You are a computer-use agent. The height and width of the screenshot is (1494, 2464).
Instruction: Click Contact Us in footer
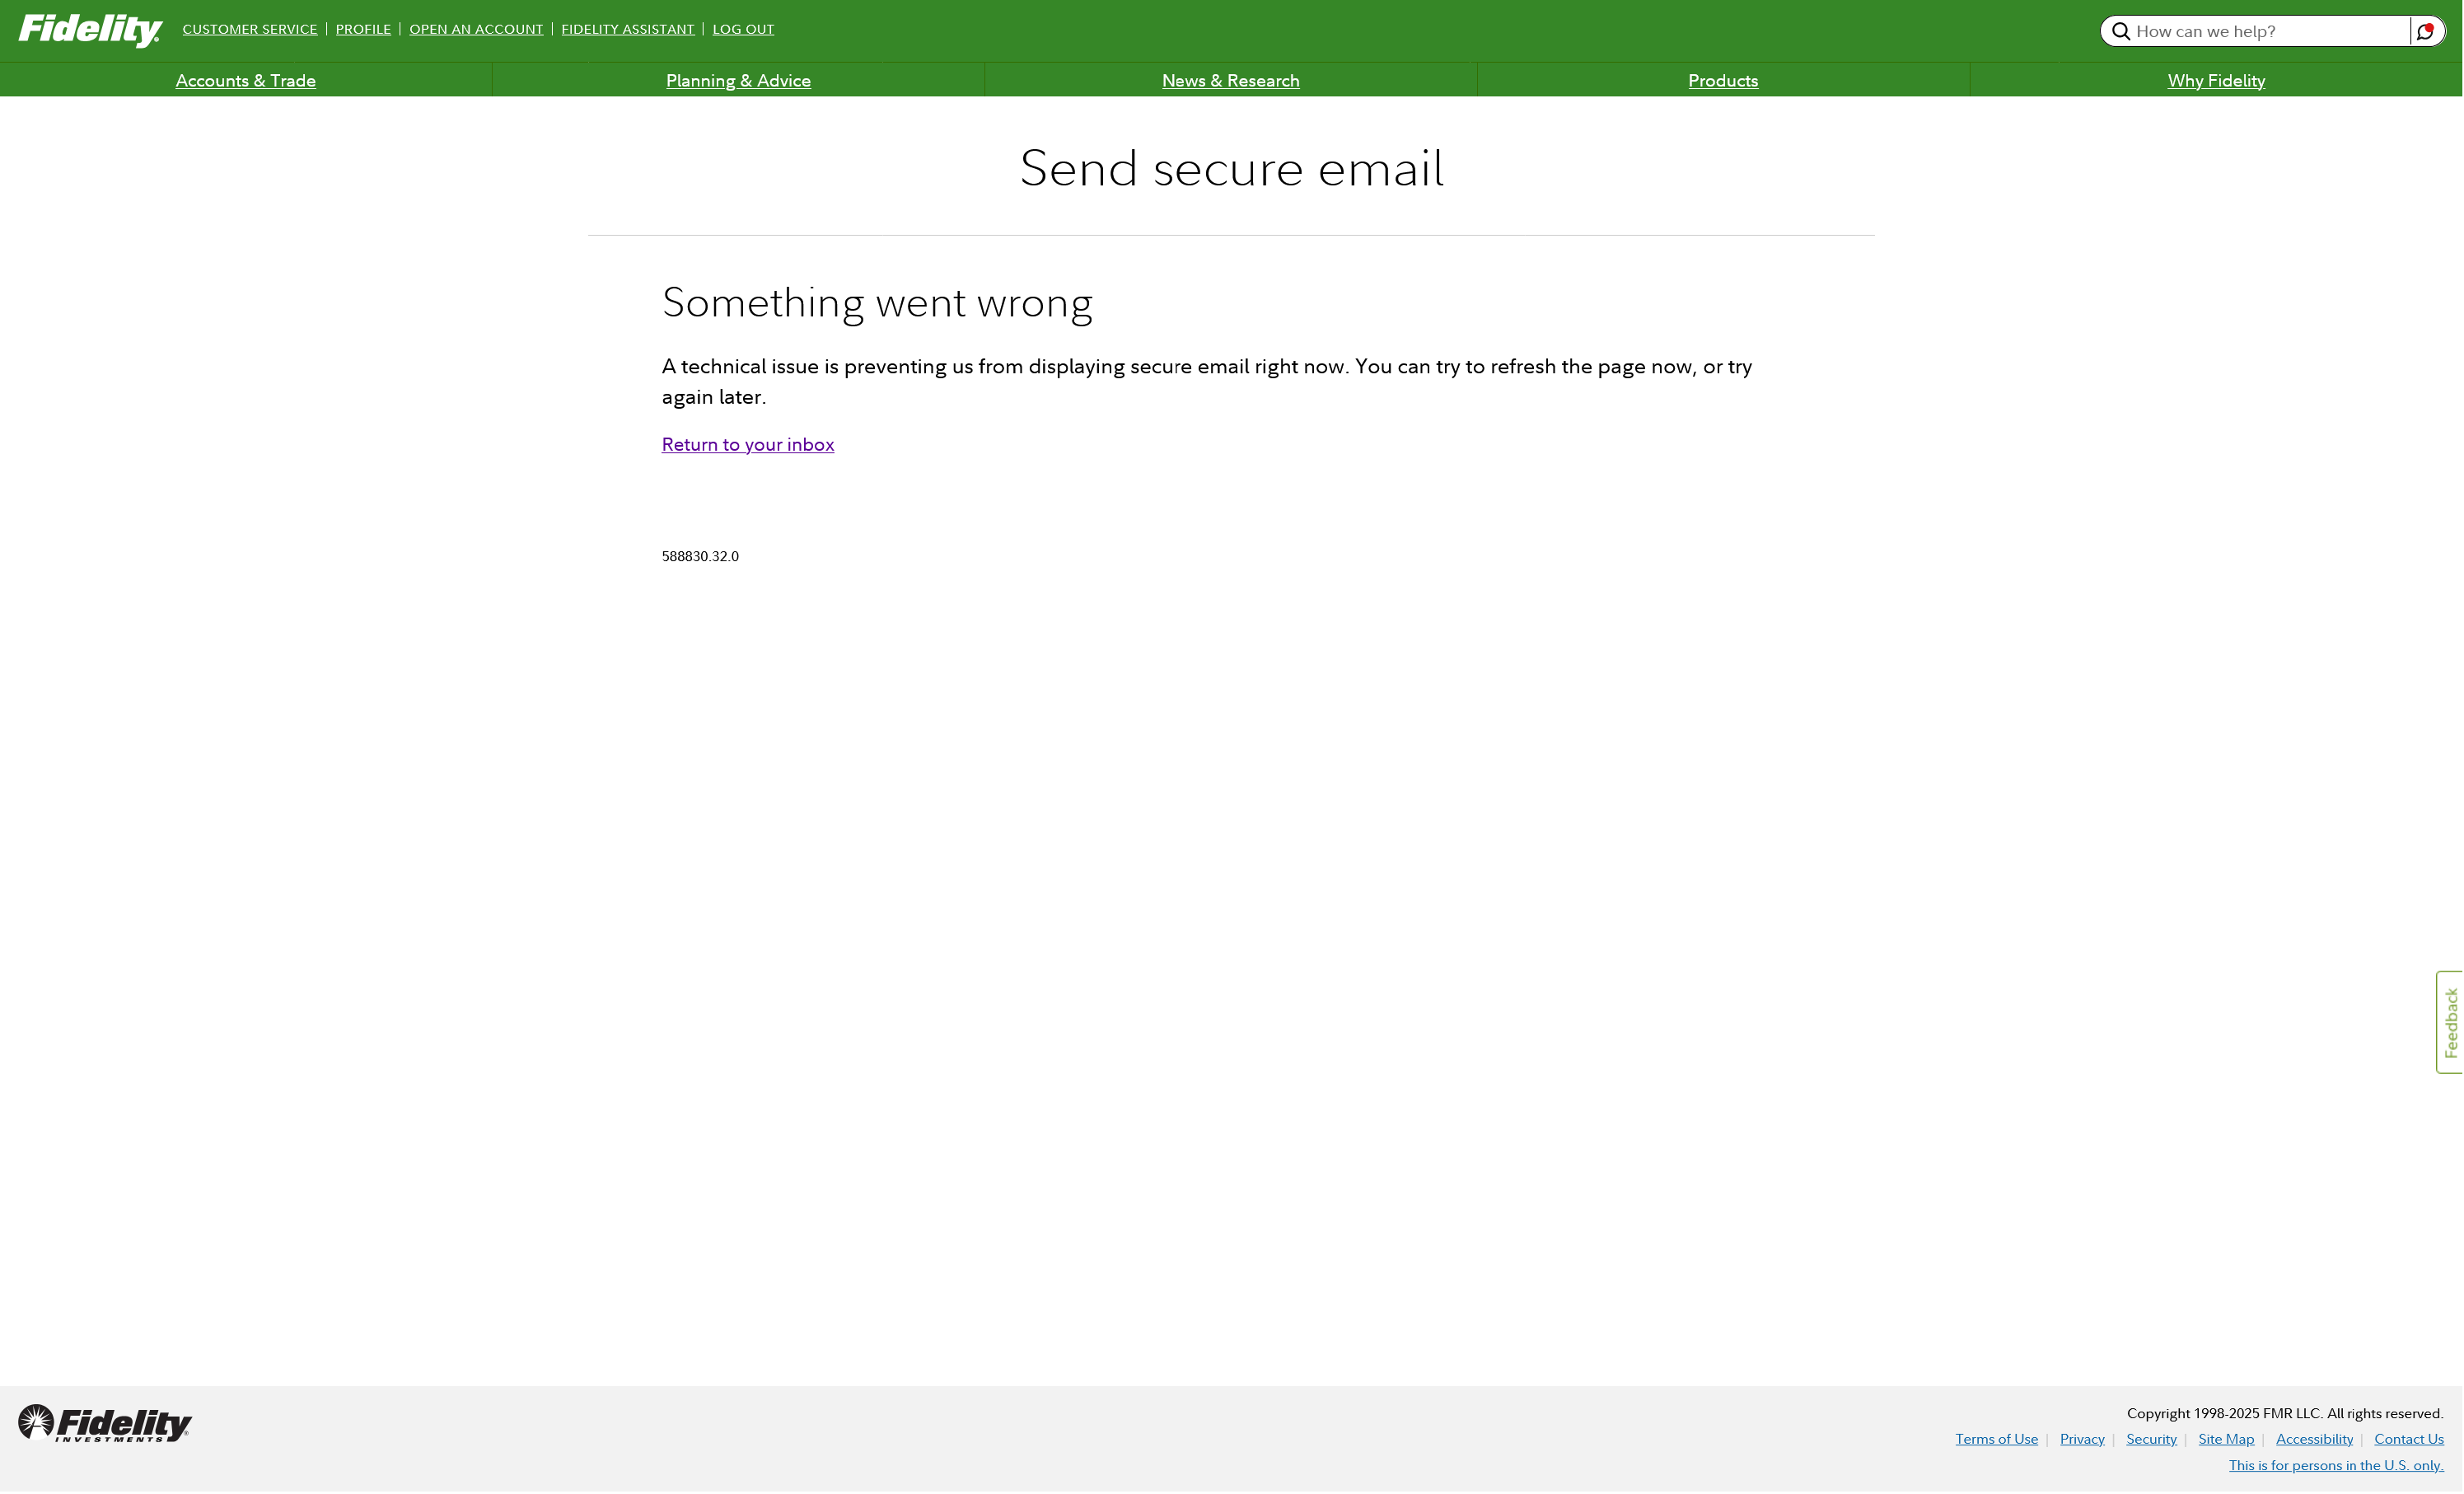(x=2408, y=1439)
